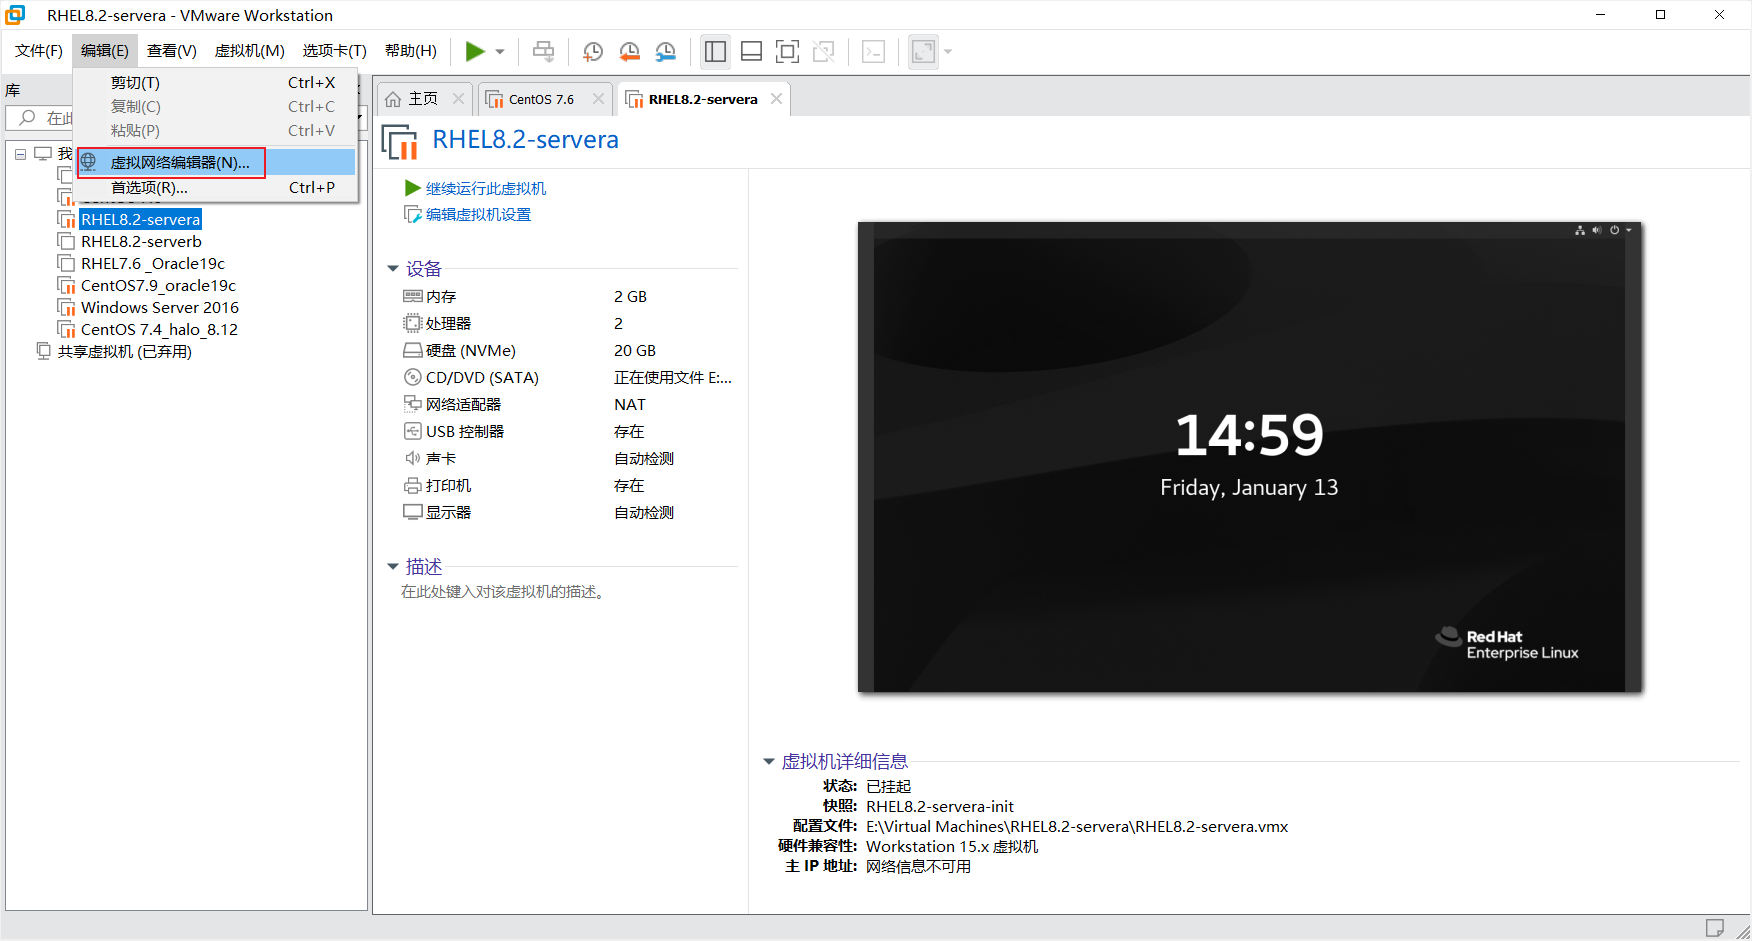Screen dimensions: 1752x941
Task: Select 虚拟网络编辑器(N)... menu entry
Action: (x=217, y=162)
